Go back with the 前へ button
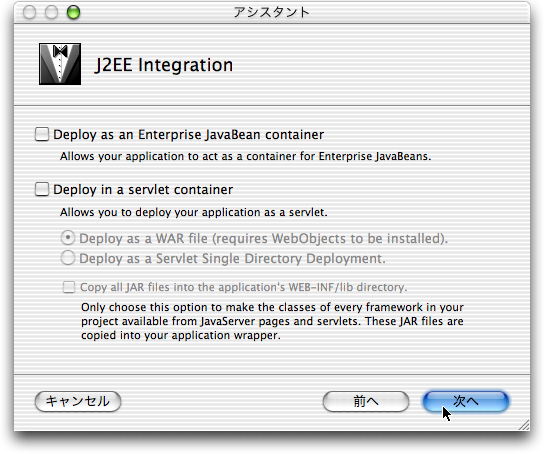The height and width of the screenshot is (454, 544). point(366,402)
